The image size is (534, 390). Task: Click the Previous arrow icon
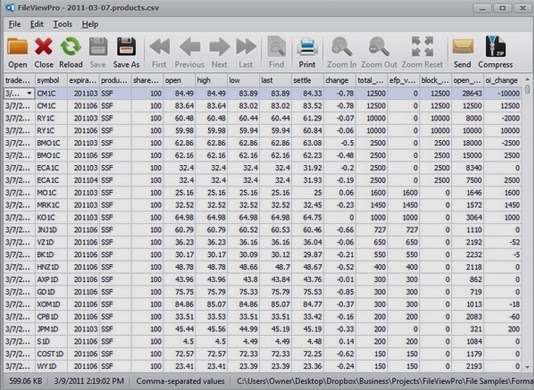click(190, 47)
